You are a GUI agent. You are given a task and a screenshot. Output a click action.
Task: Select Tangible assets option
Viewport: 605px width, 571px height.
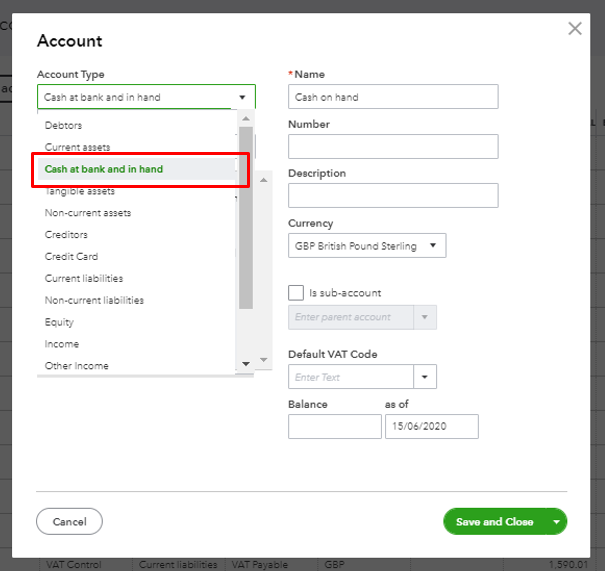(x=80, y=191)
